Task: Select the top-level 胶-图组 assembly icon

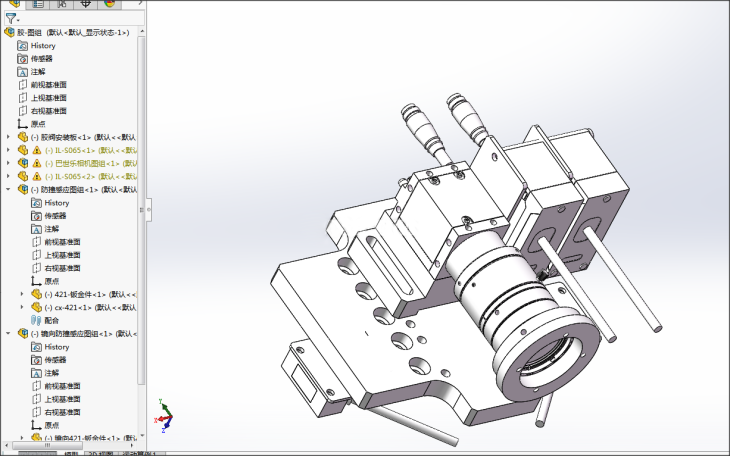Action: click(x=10, y=32)
